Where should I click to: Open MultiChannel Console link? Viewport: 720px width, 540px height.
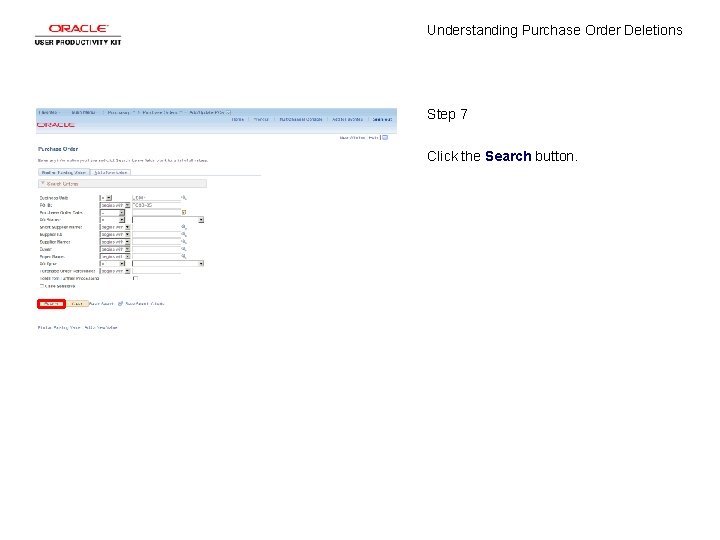301,119
